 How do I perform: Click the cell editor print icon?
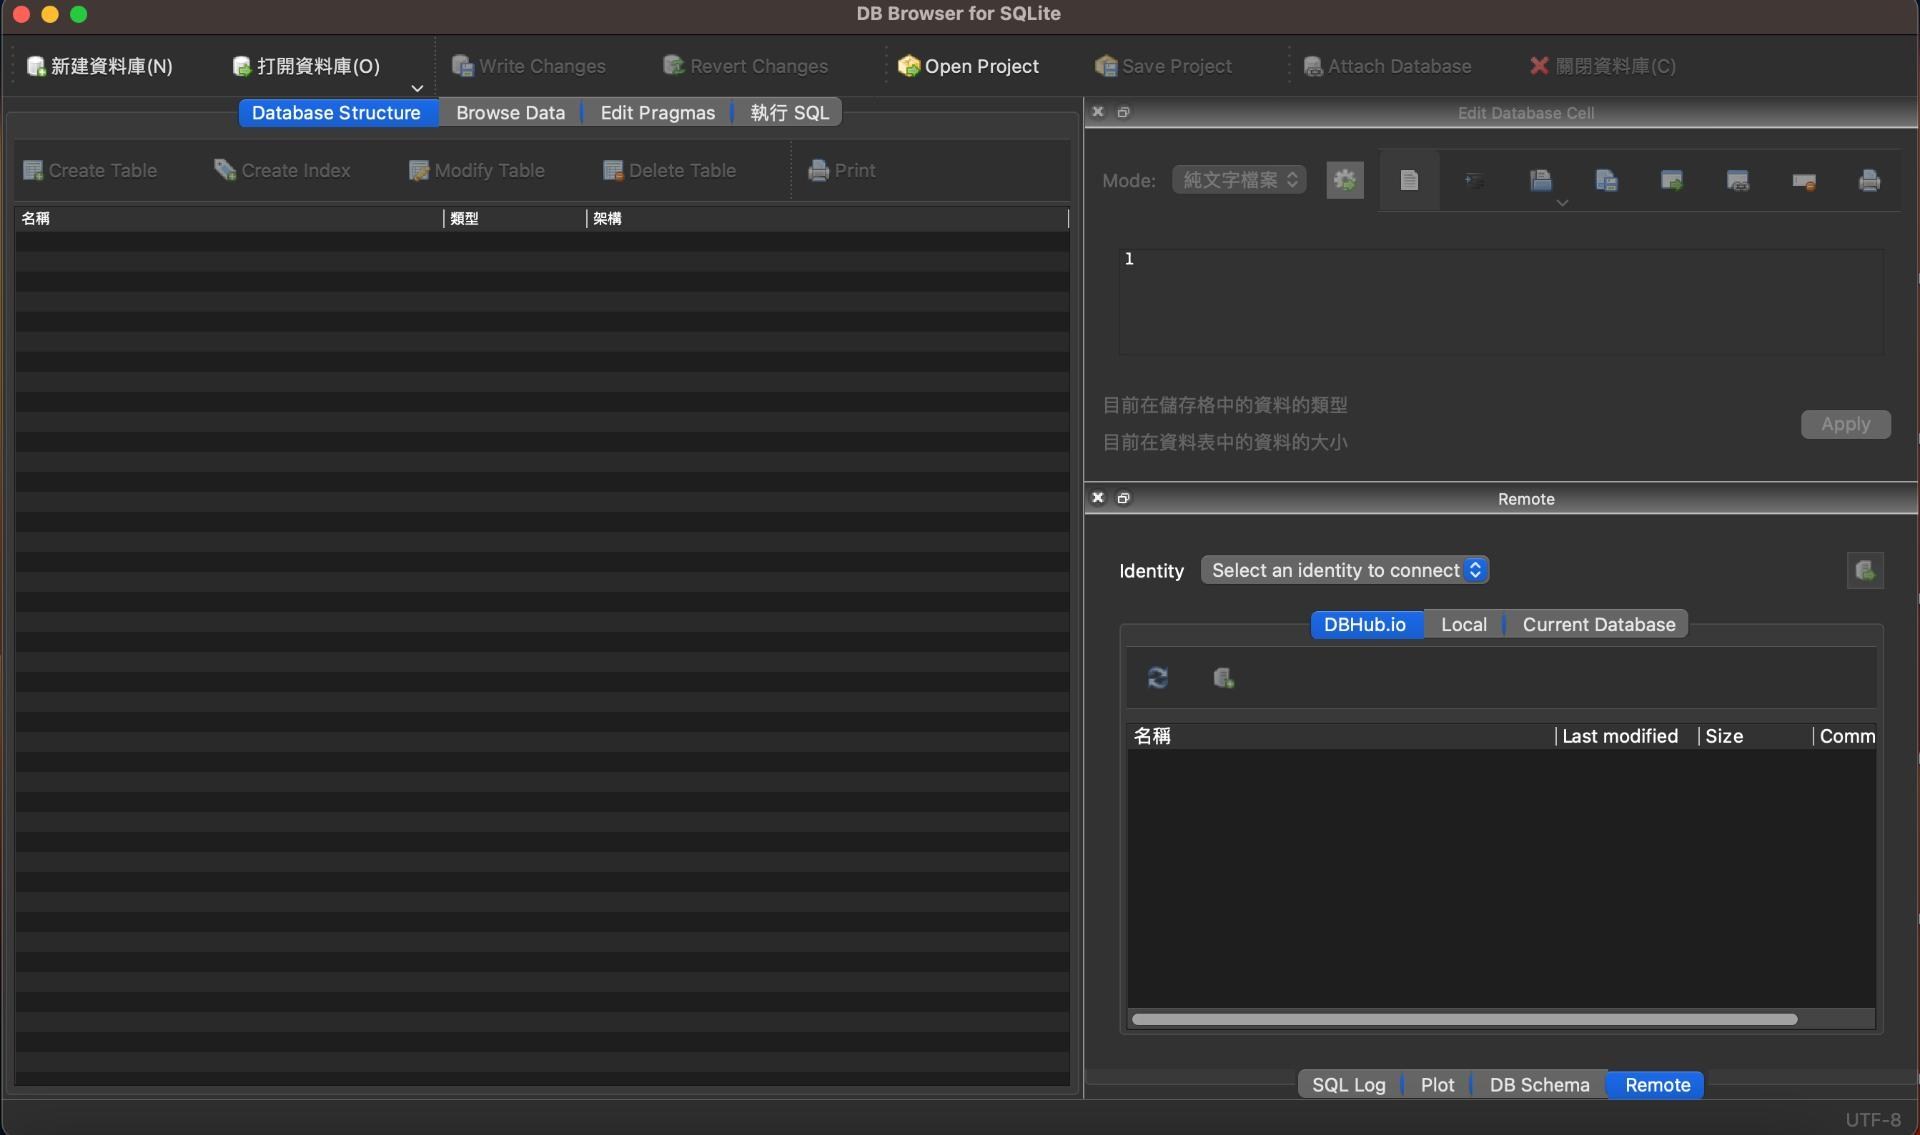click(x=1868, y=180)
